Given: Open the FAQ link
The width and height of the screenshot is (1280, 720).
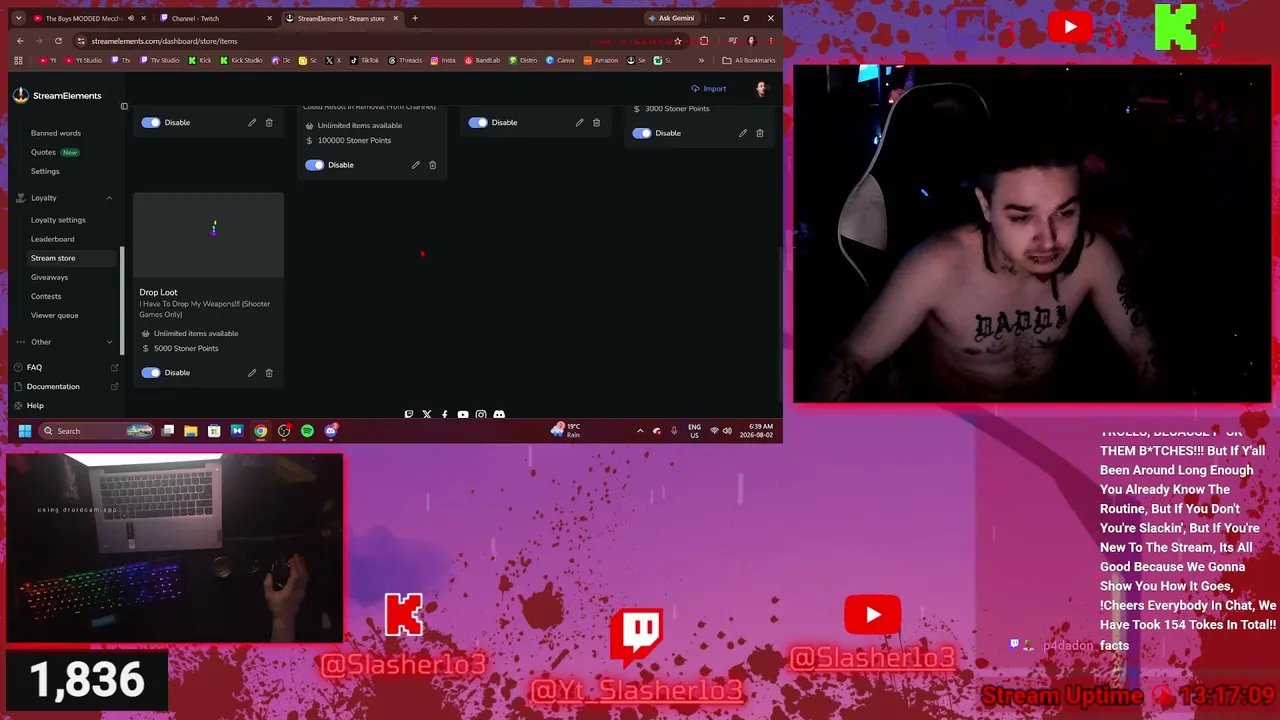Looking at the screenshot, I should coord(34,367).
